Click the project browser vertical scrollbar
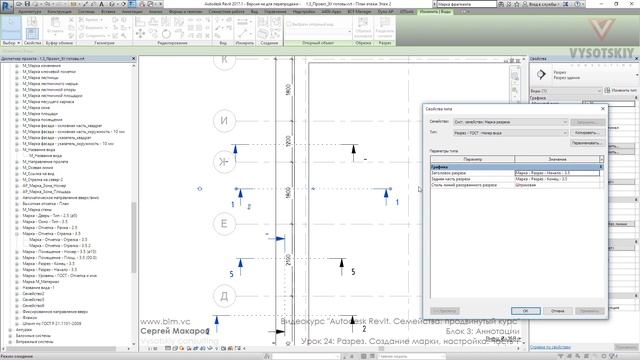The width and height of the screenshot is (640, 360). click(x=133, y=238)
